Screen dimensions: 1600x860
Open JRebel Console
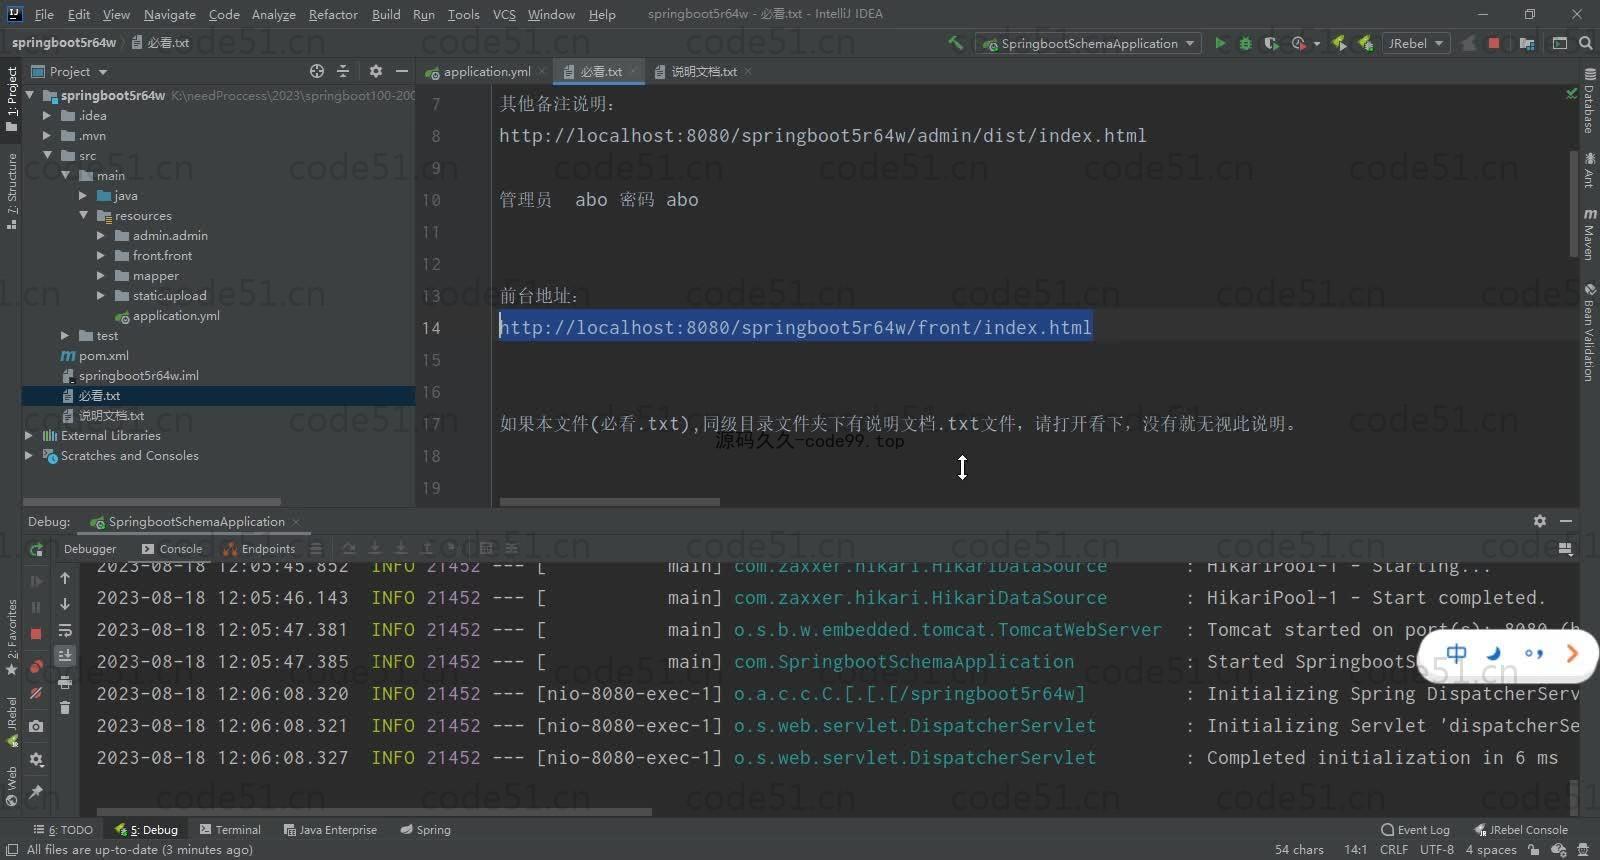(1521, 830)
